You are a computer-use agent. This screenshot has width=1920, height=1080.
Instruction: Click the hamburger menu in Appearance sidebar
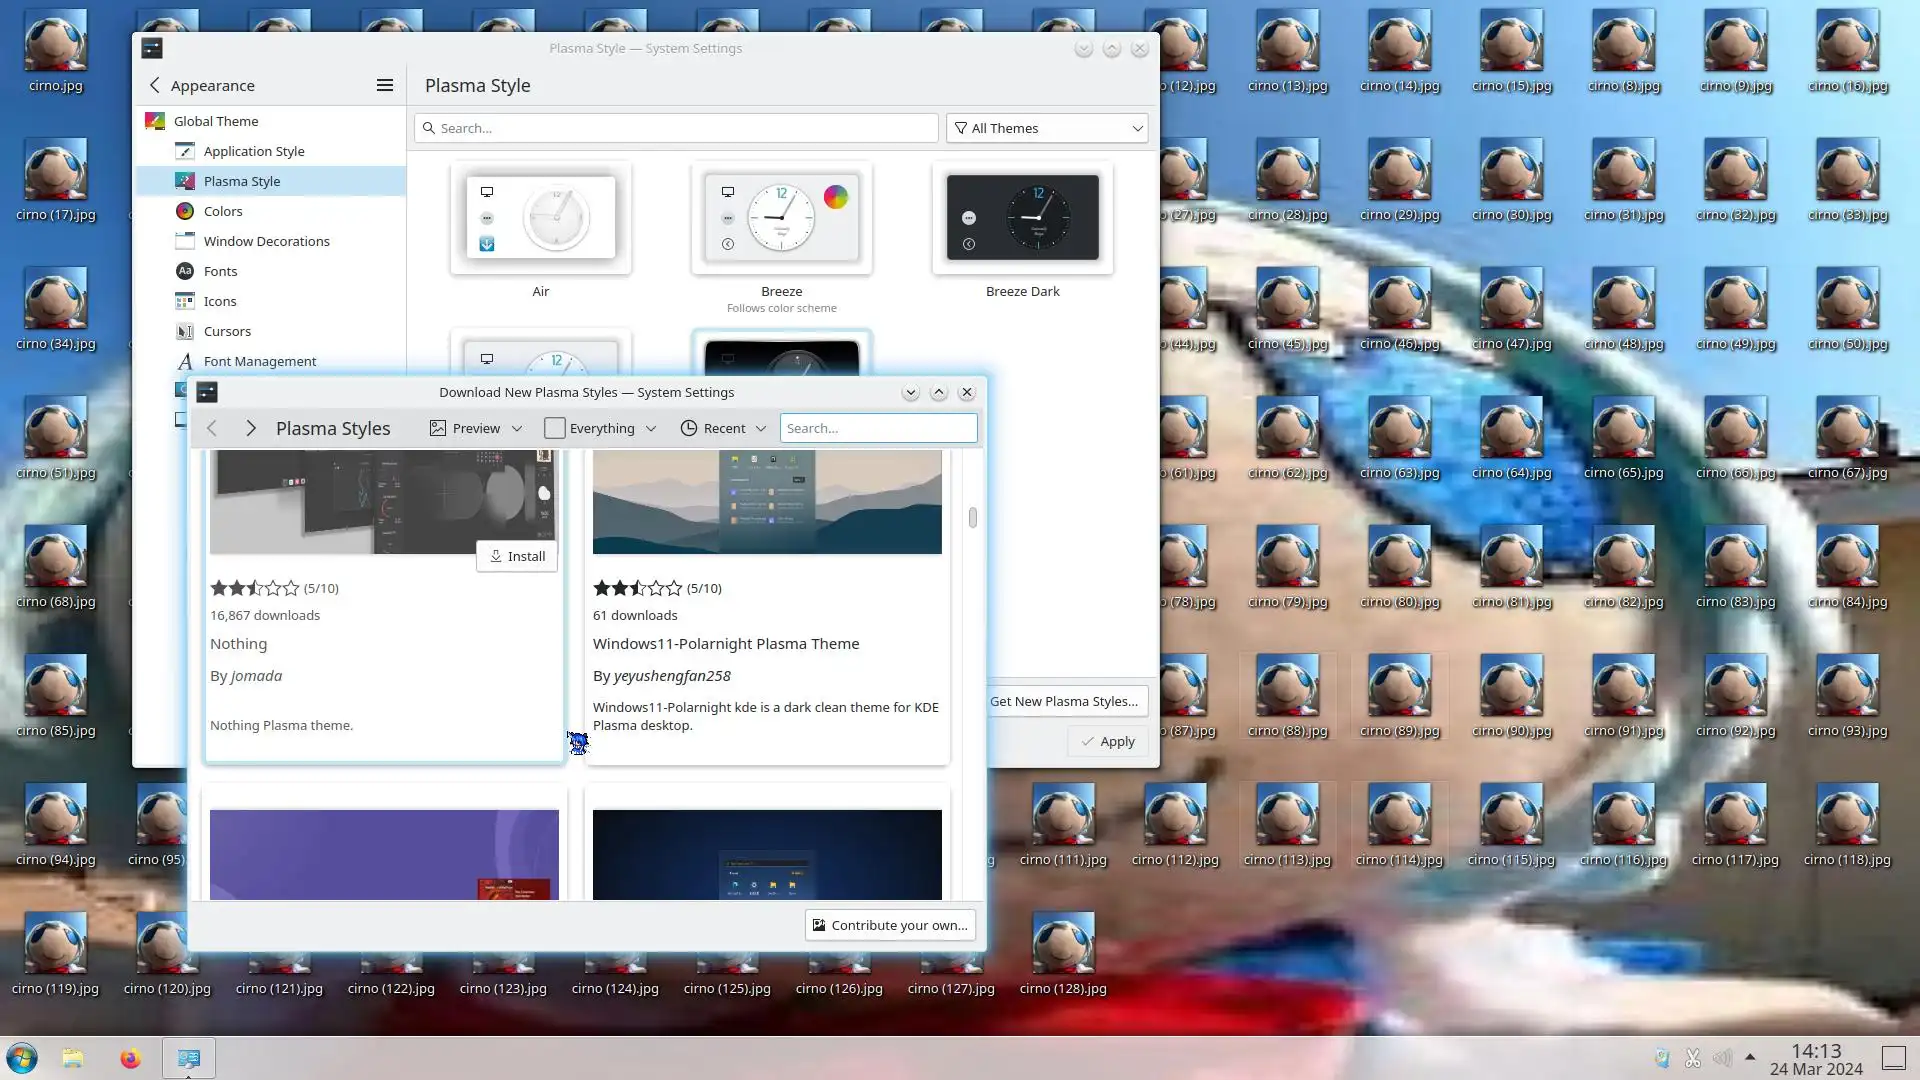[x=384, y=85]
